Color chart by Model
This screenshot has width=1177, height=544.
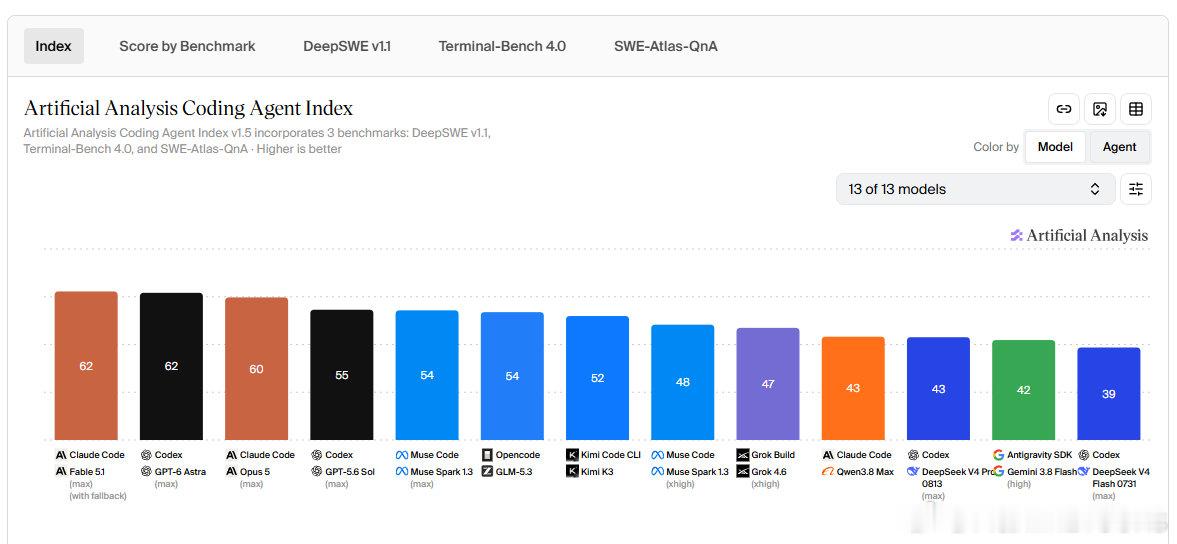(x=1055, y=147)
